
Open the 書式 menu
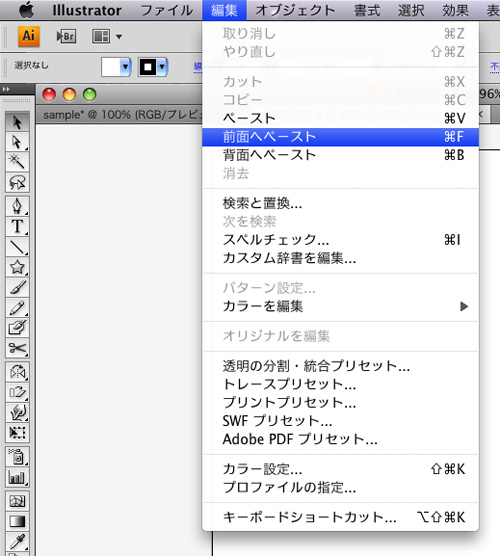click(x=367, y=10)
